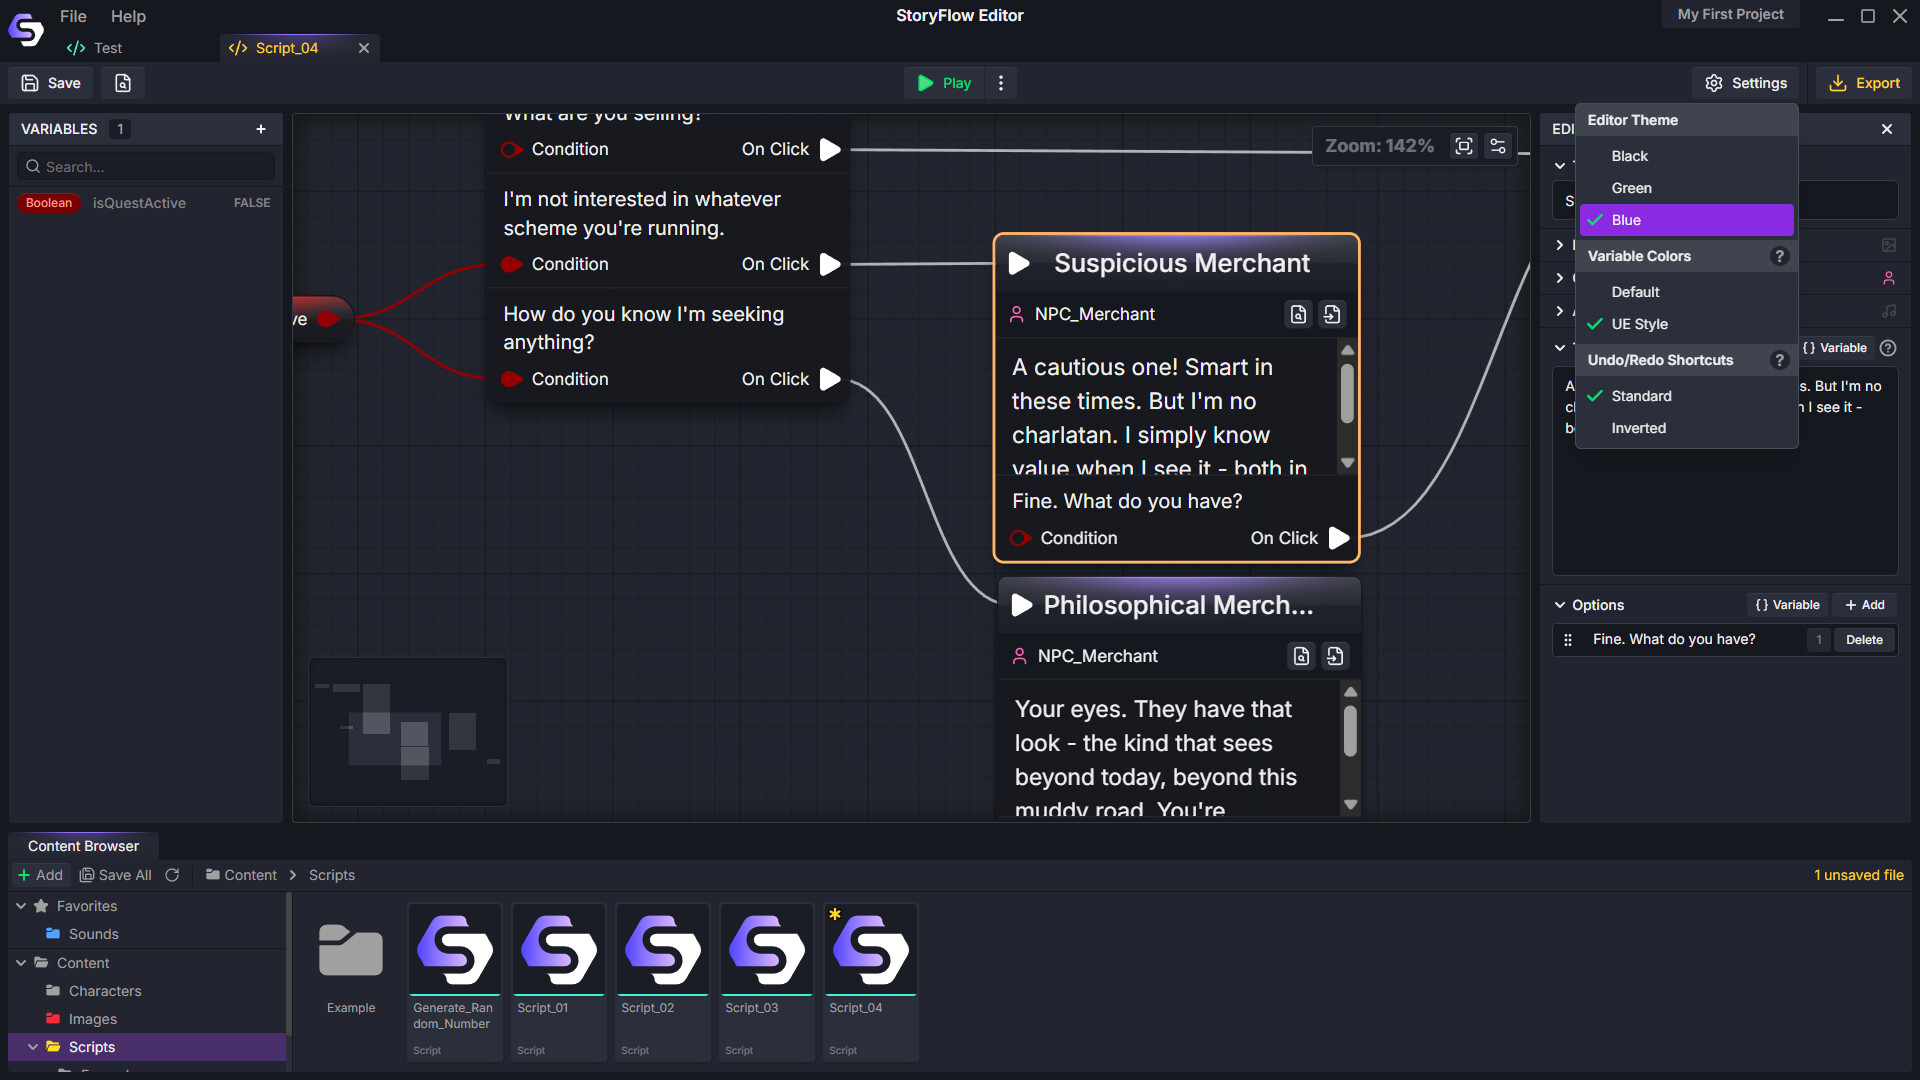Select the Black editor theme
Screen dimensions: 1920x1080
click(1628, 155)
